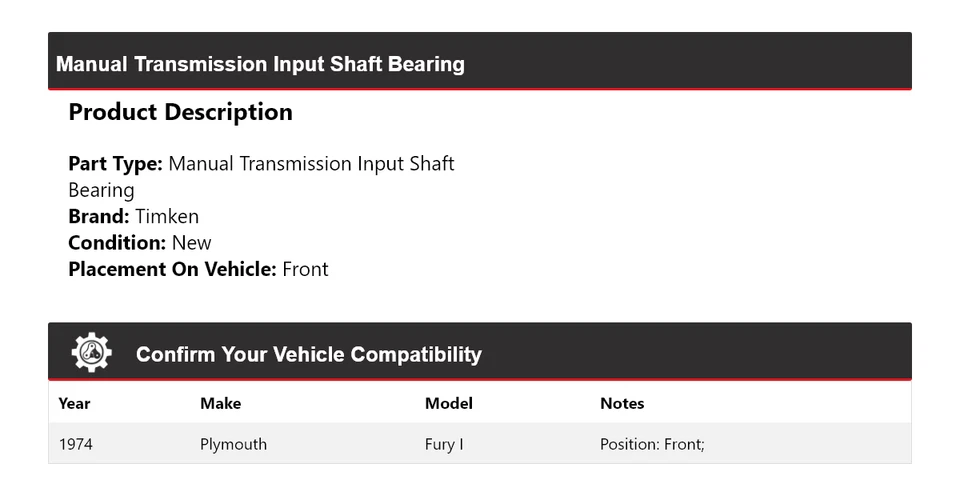Click the Year column header
The height and width of the screenshot is (496, 960).
(x=74, y=403)
